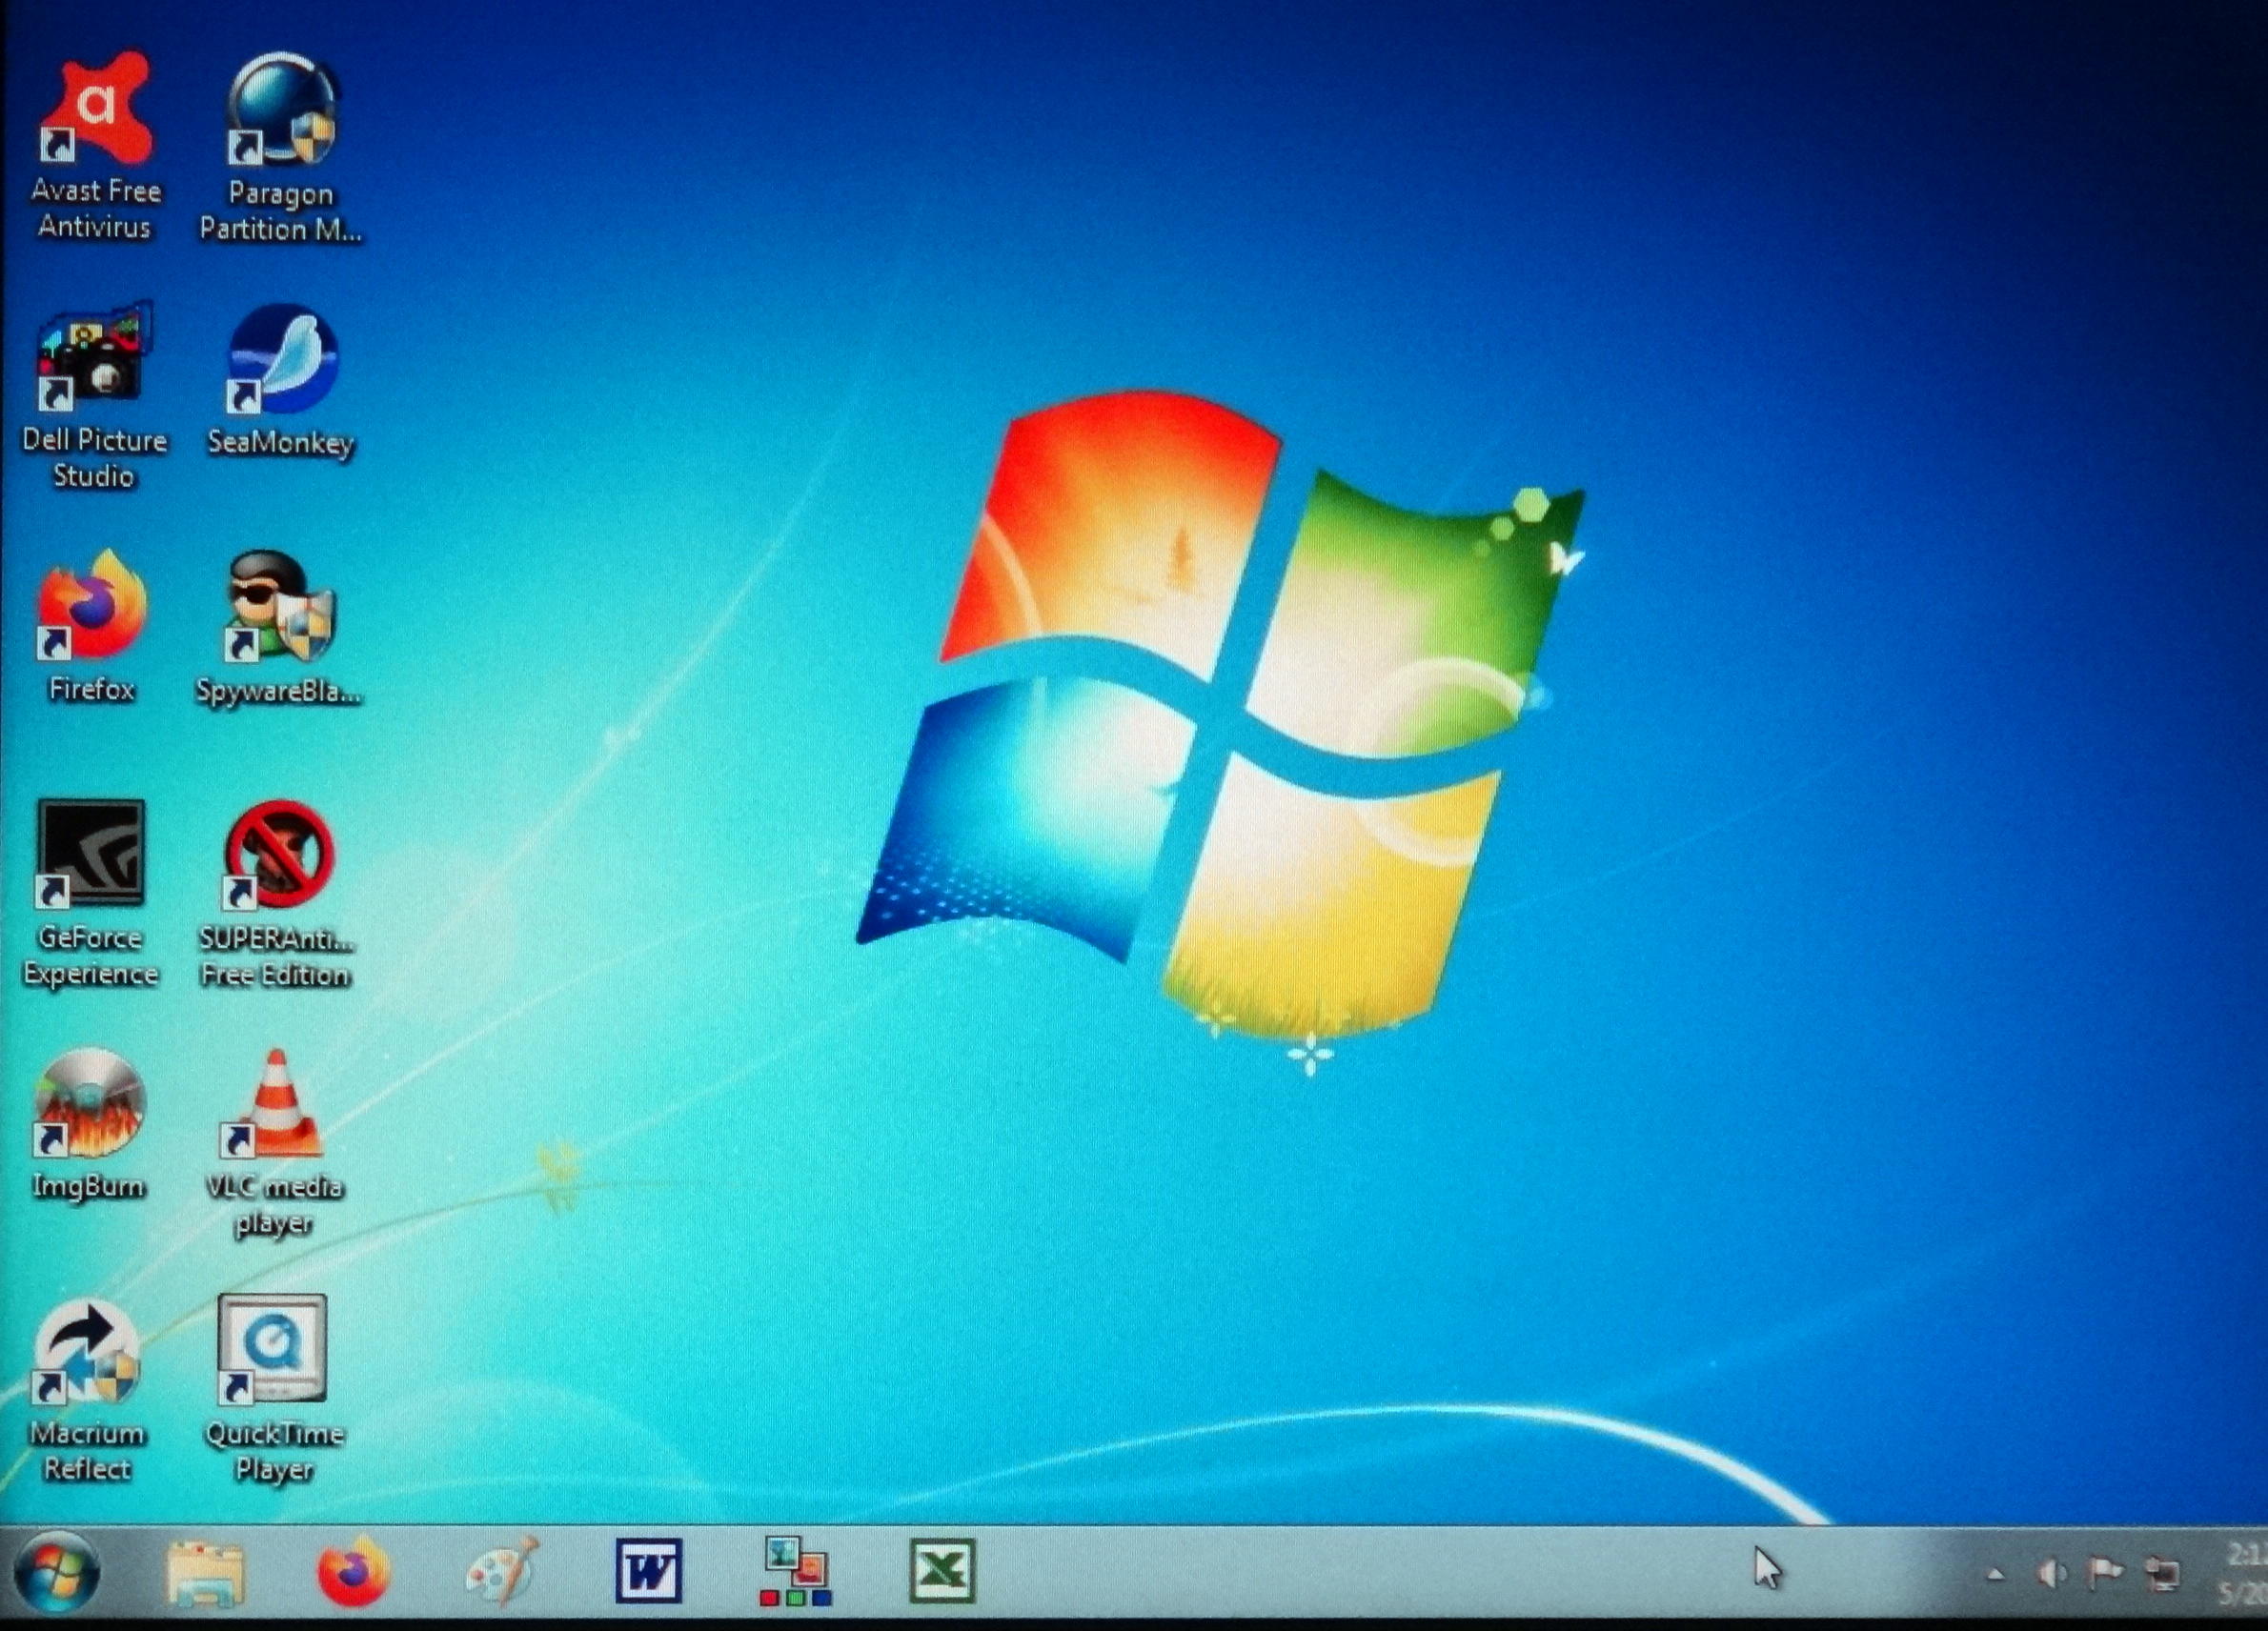The width and height of the screenshot is (2268, 1631).
Task: Open the network status tray icon
Action: tap(2162, 1575)
